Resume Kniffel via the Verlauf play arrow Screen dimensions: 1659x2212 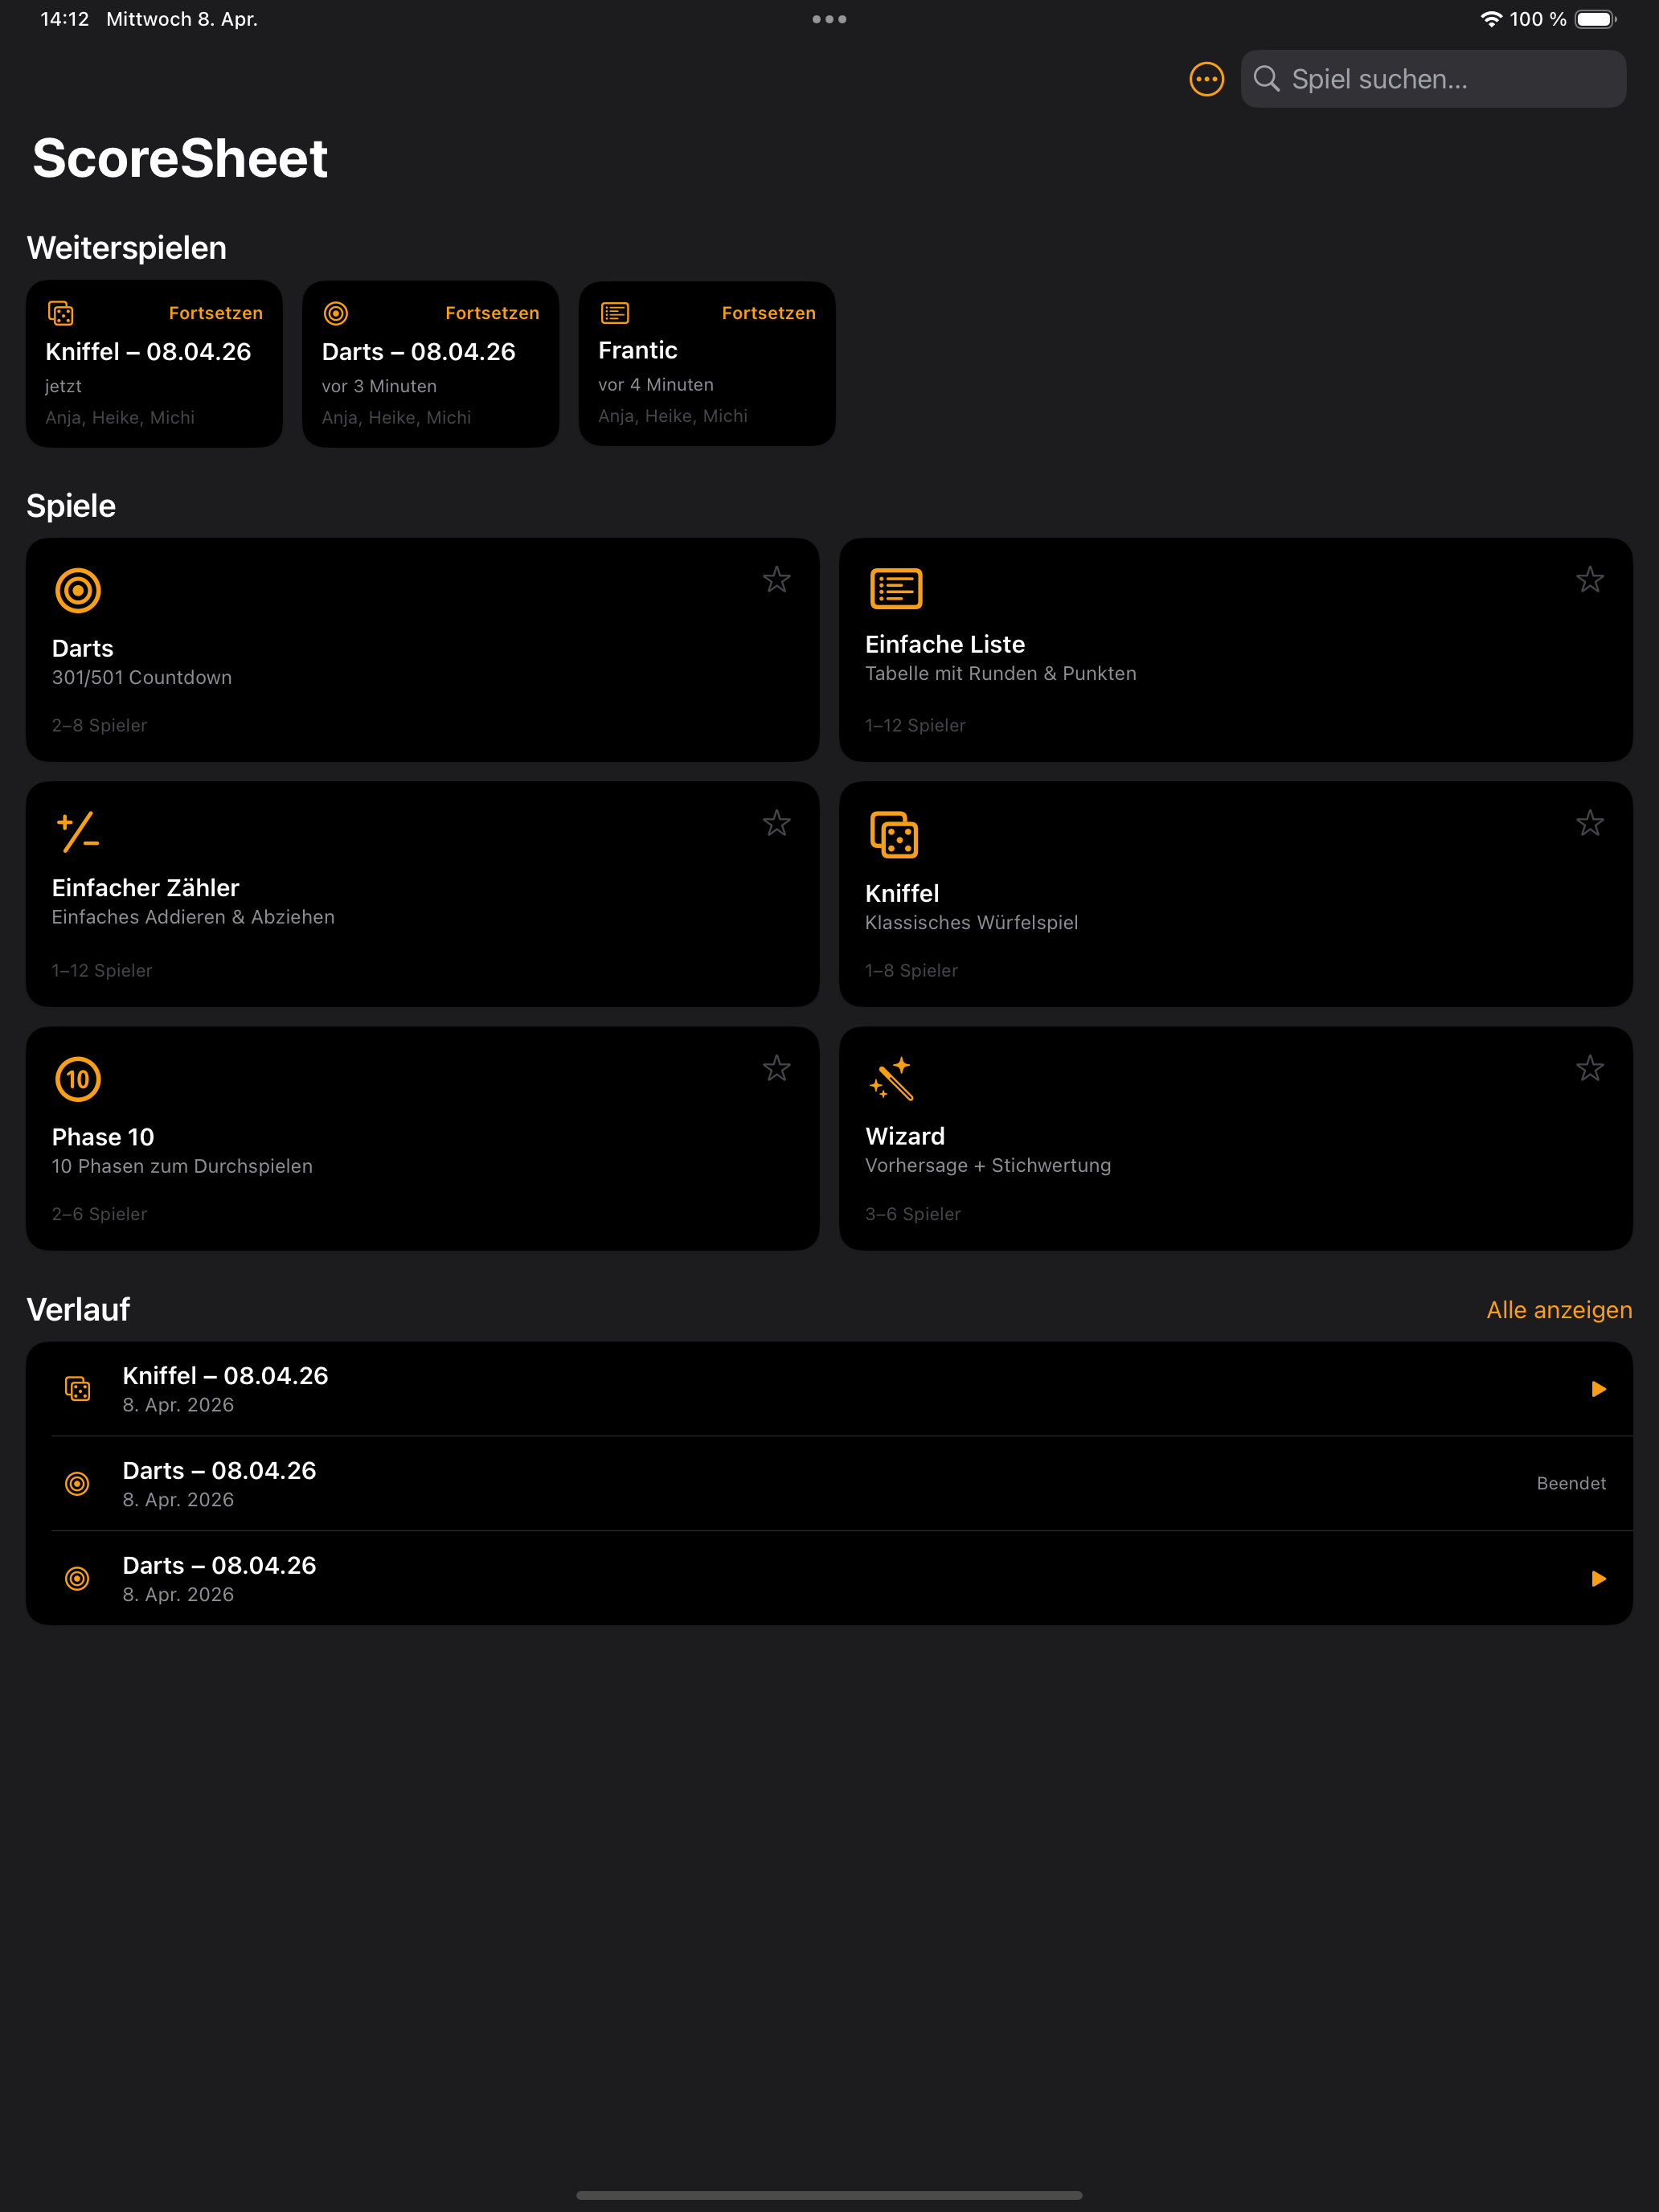coord(1598,1389)
